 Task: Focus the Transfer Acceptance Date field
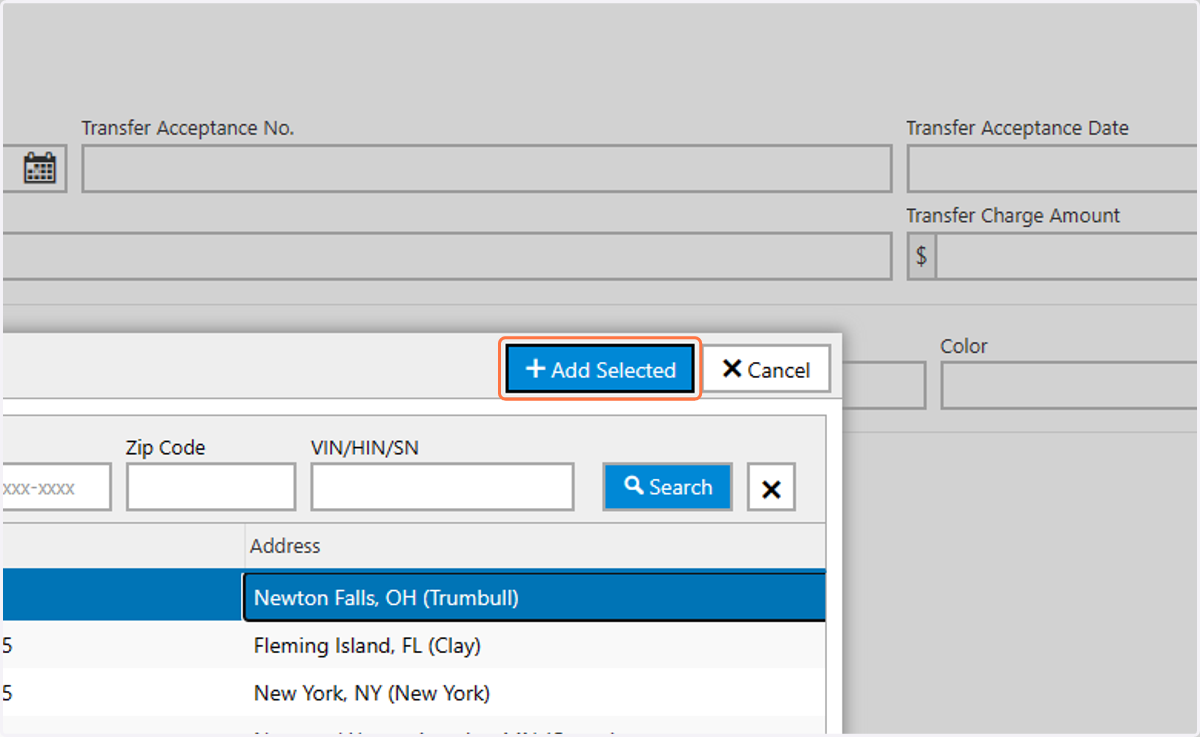click(x=1053, y=169)
